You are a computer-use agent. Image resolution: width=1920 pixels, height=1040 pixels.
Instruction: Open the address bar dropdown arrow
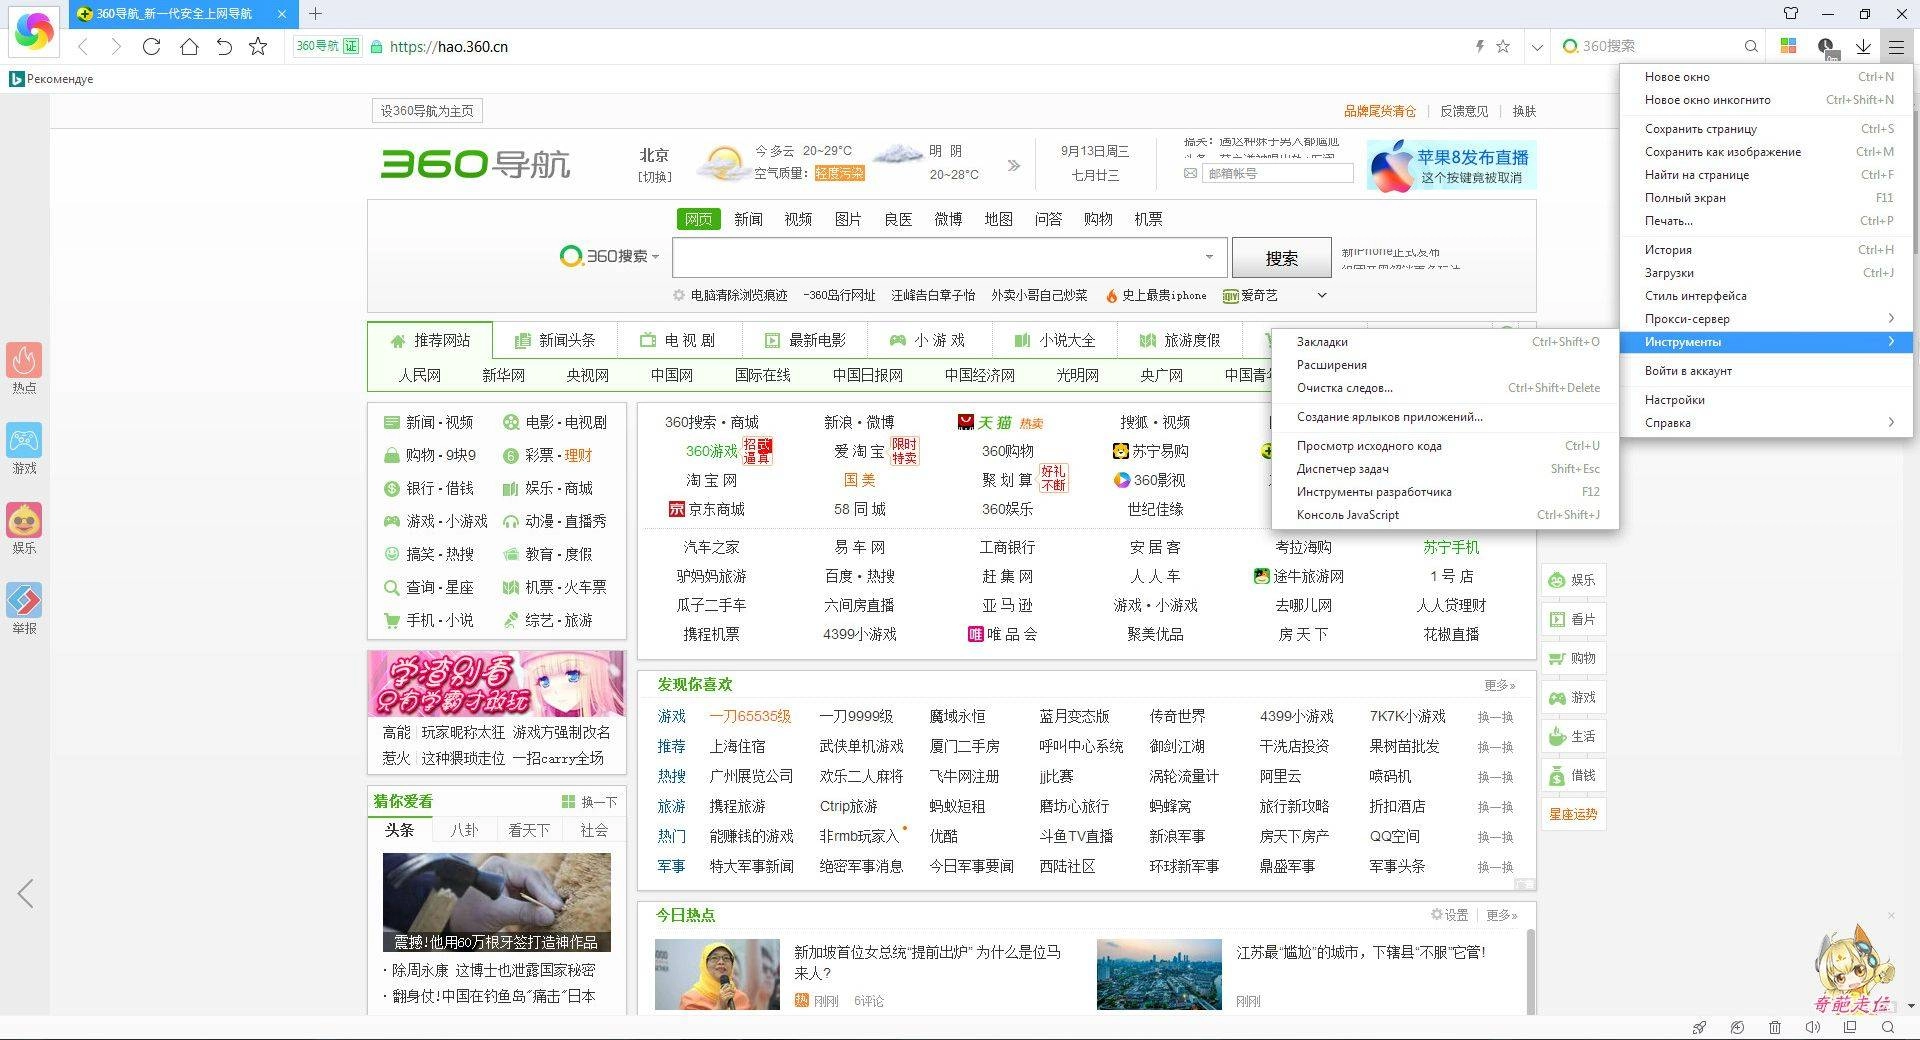(x=1537, y=47)
